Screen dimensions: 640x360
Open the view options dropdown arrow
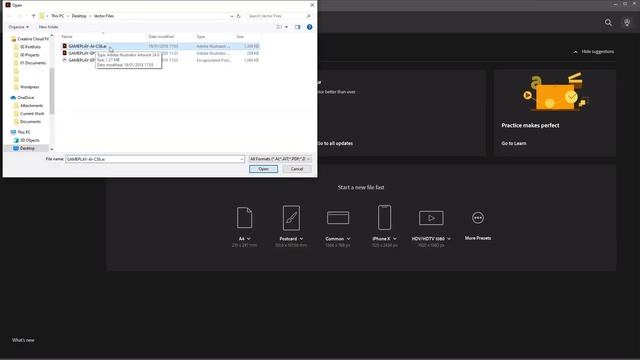click(x=286, y=27)
